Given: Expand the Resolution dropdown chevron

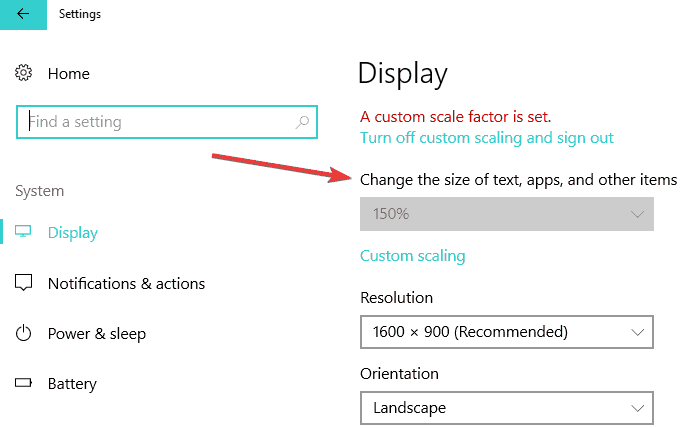Looking at the screenshot, I should point(638,331).
